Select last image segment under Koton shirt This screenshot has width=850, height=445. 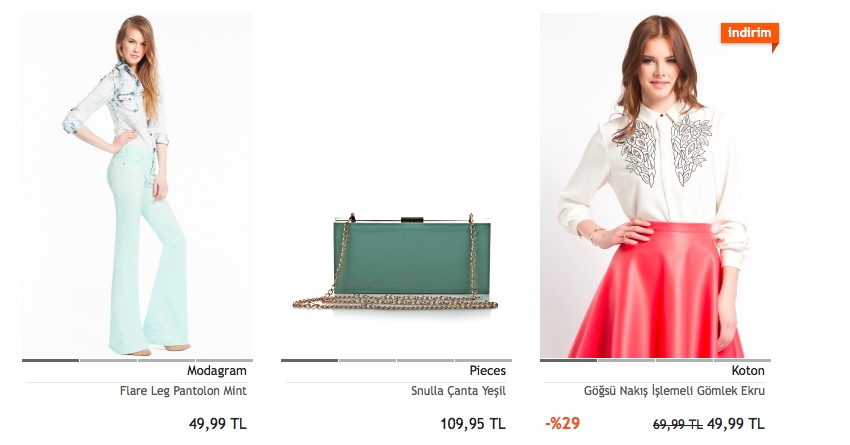(742, 360)
